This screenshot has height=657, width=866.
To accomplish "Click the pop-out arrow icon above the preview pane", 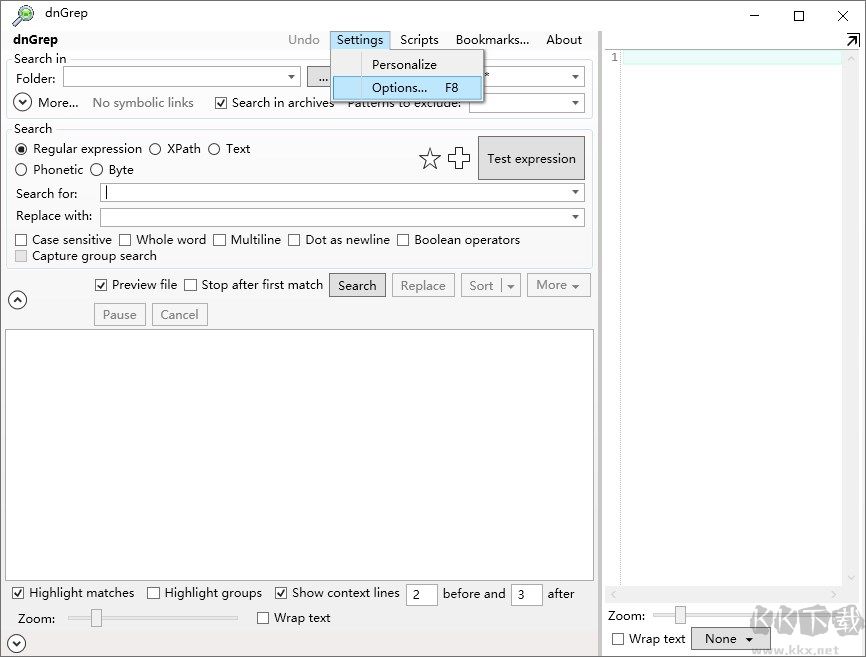I will point(851,39).
